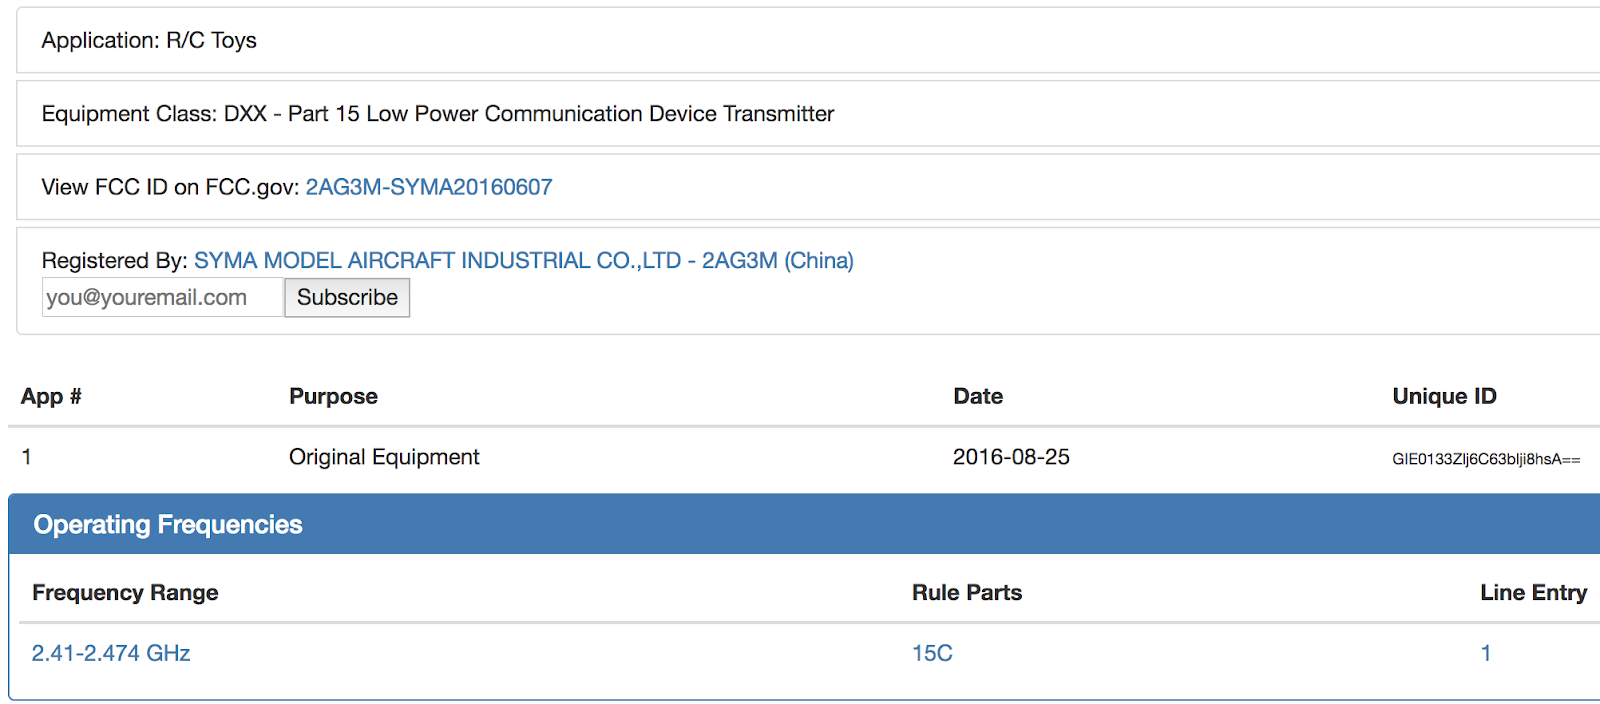Click the Frequency Range column header

(125, 592)
